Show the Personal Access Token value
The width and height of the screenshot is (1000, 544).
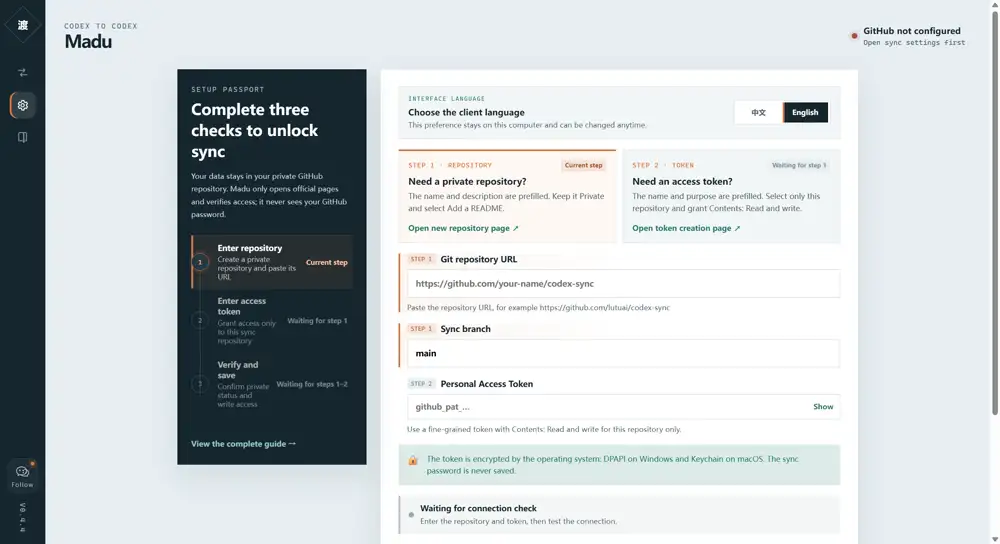(x=823, y=406)
